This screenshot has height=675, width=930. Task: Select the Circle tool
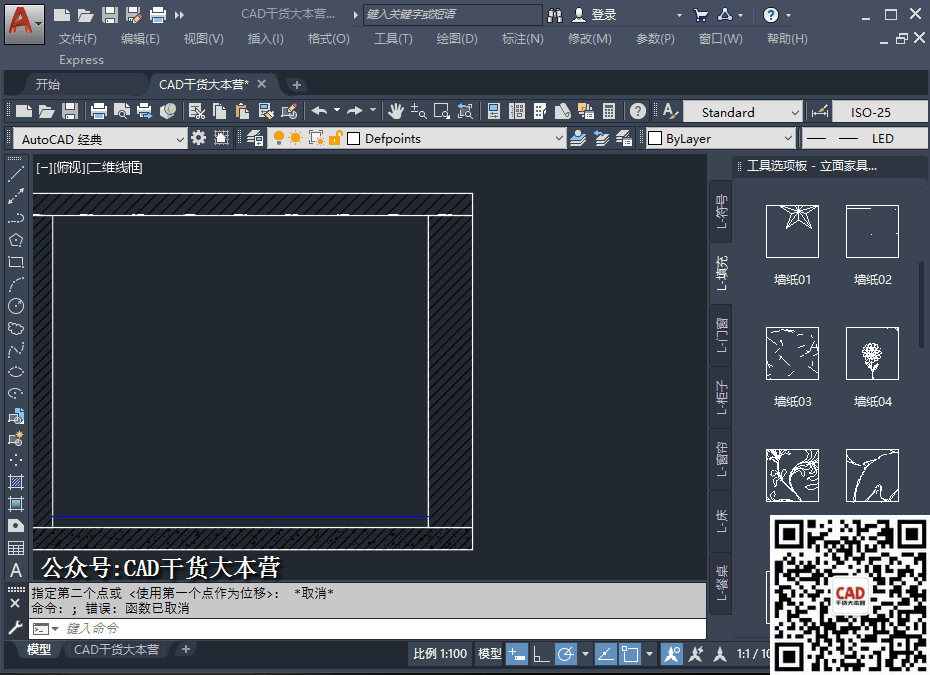(16, 306)
